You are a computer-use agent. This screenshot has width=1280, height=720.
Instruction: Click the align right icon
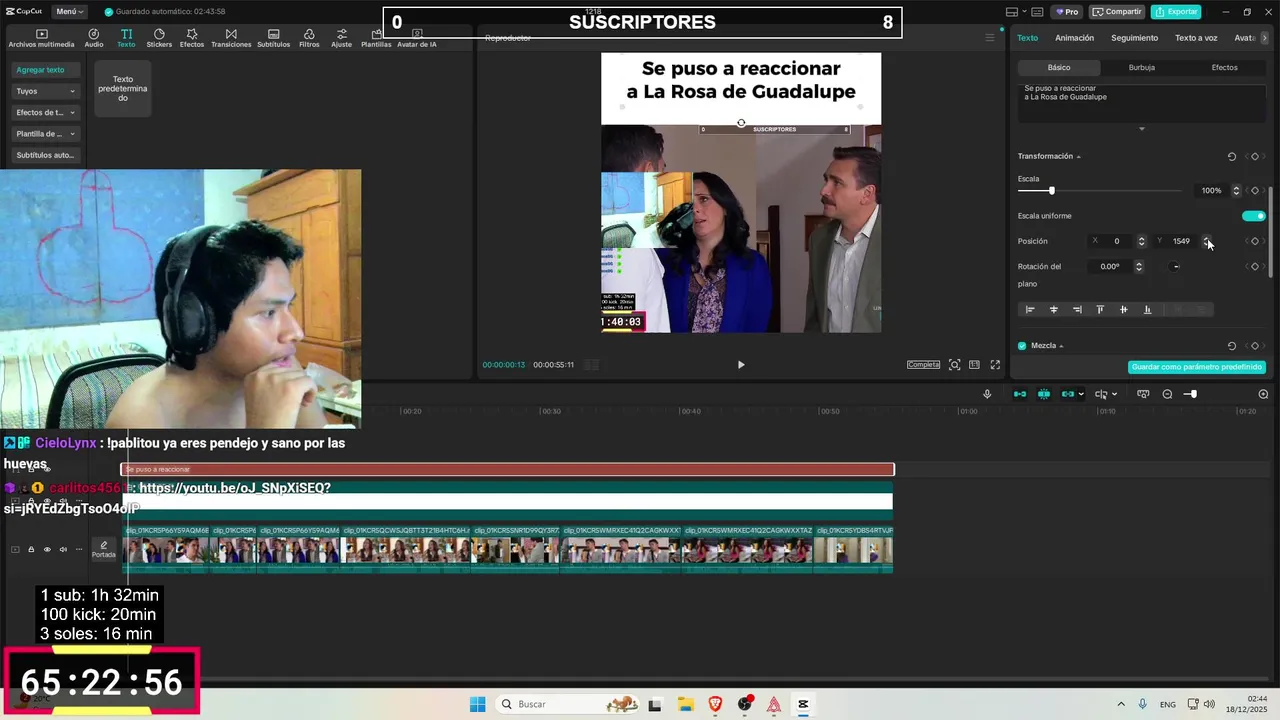(1077, 310)
